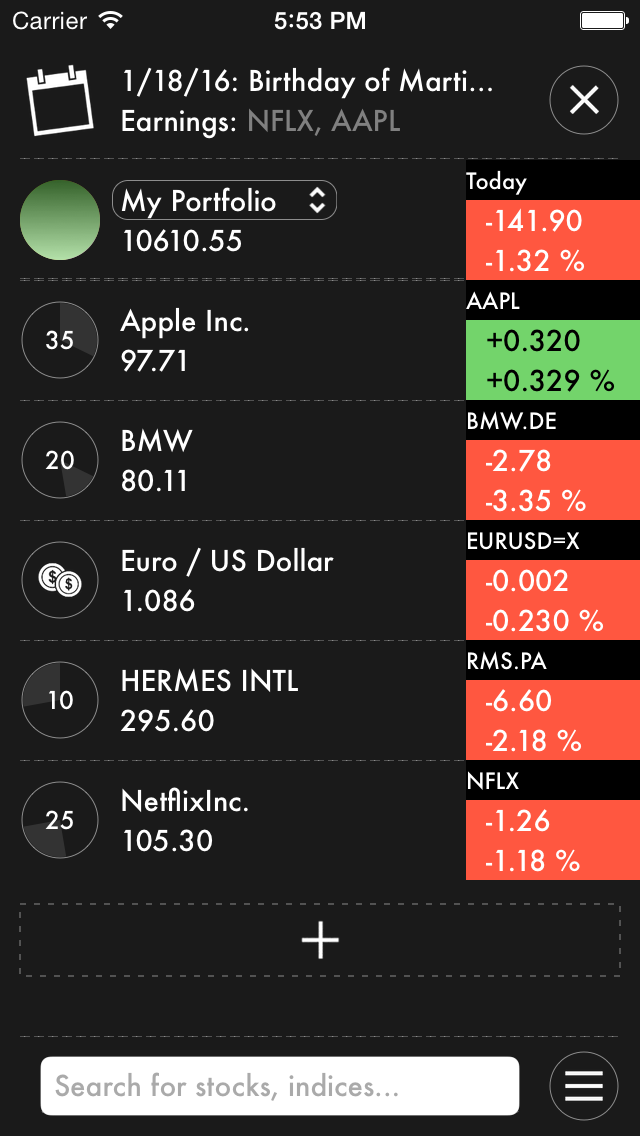Add a new stock with plus button
This screenshot has height=1136, width=640.
(x=320, y=940)
